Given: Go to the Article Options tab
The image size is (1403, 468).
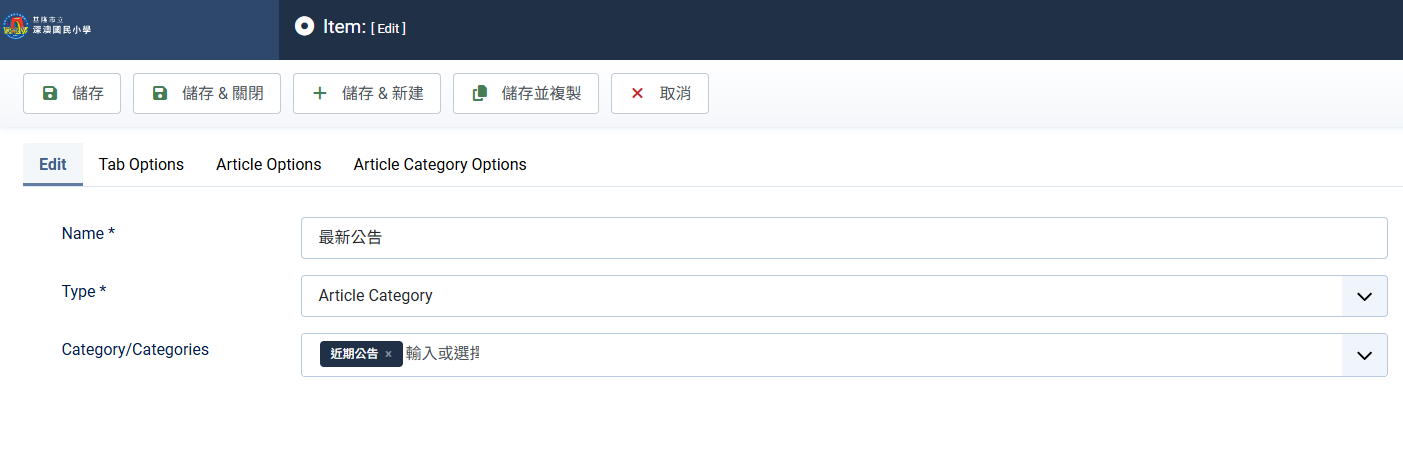Looking at the screenshot, I should pos(268,164).
